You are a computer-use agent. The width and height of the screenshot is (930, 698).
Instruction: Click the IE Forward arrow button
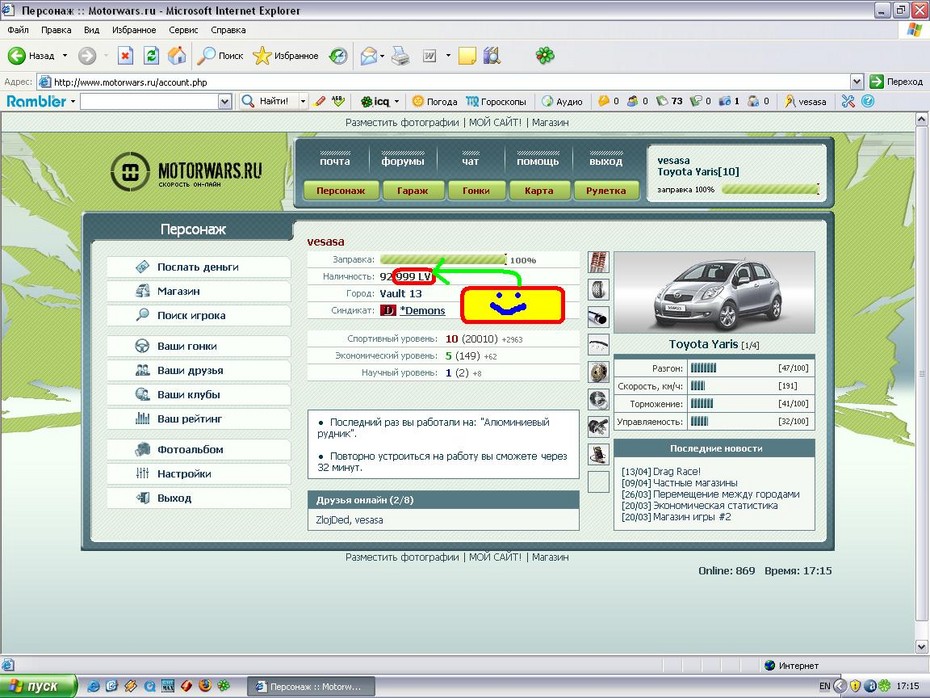tap(87, 56)
